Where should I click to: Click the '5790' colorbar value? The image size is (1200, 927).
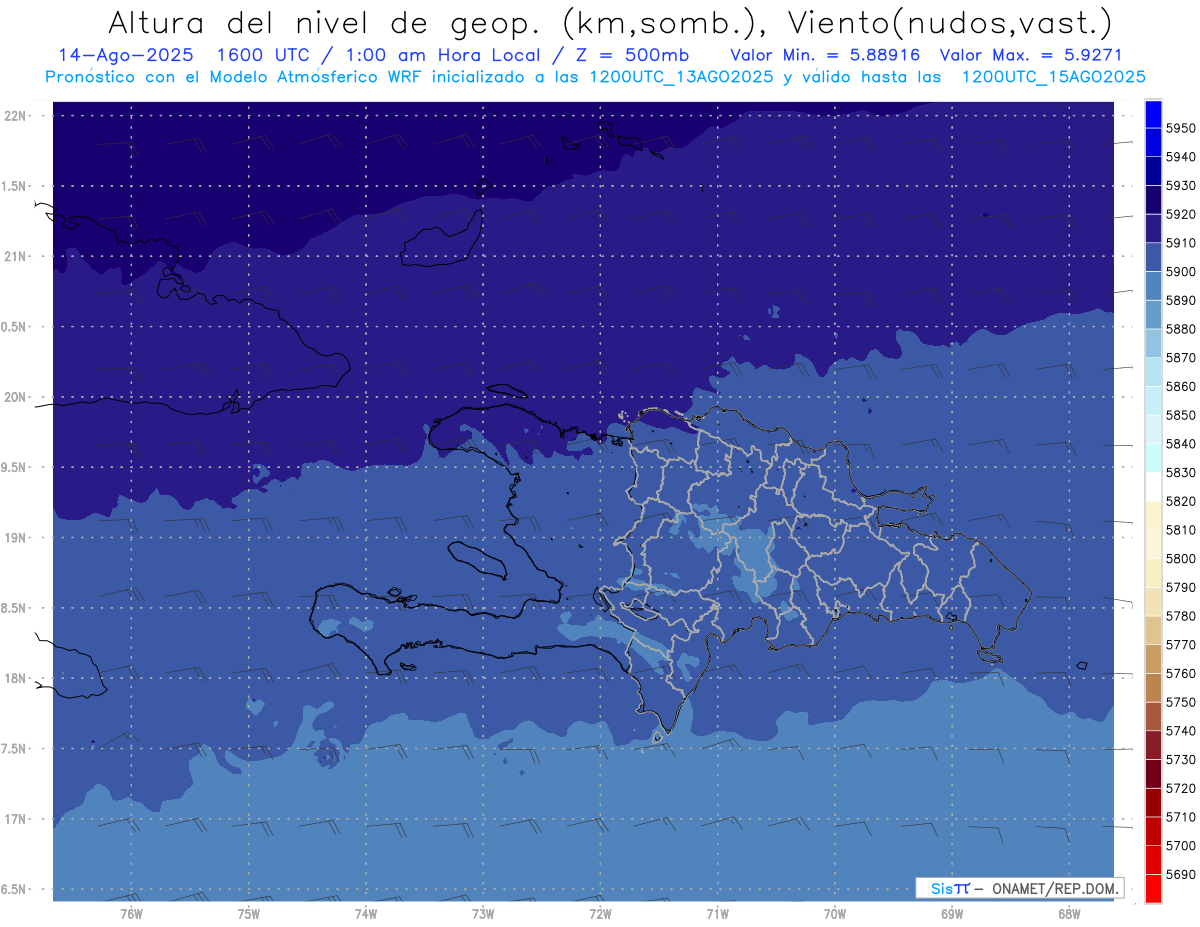point(1181,587)
